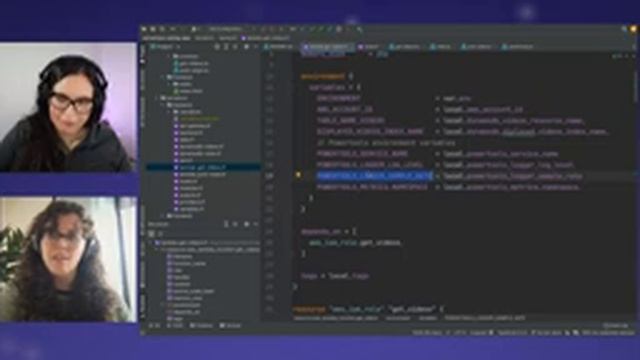Image resolution: width=640 pixels, height=360 pixels.
Task: Switch to the fourth editor tab
Action: click(x=405, y=47)
